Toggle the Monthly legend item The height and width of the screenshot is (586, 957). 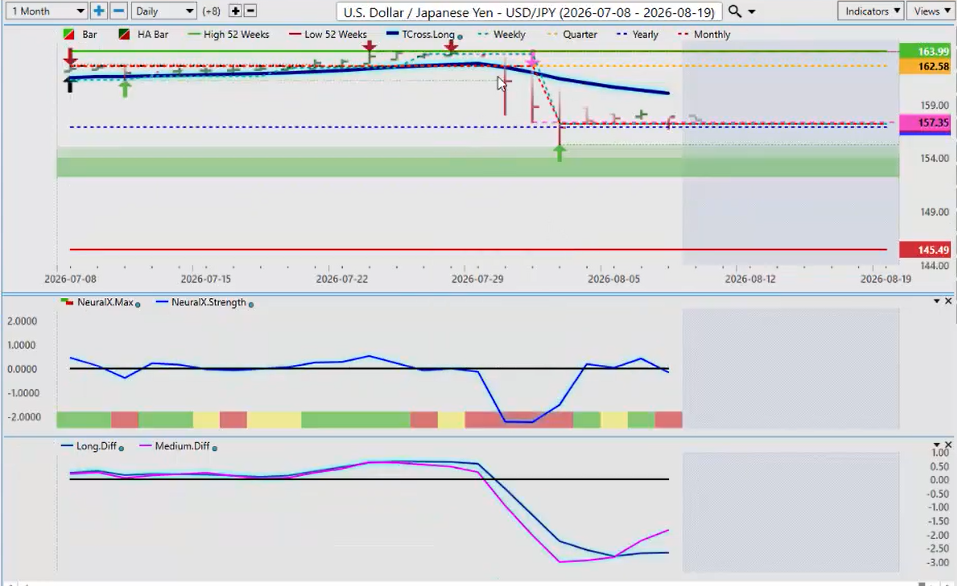704,34
